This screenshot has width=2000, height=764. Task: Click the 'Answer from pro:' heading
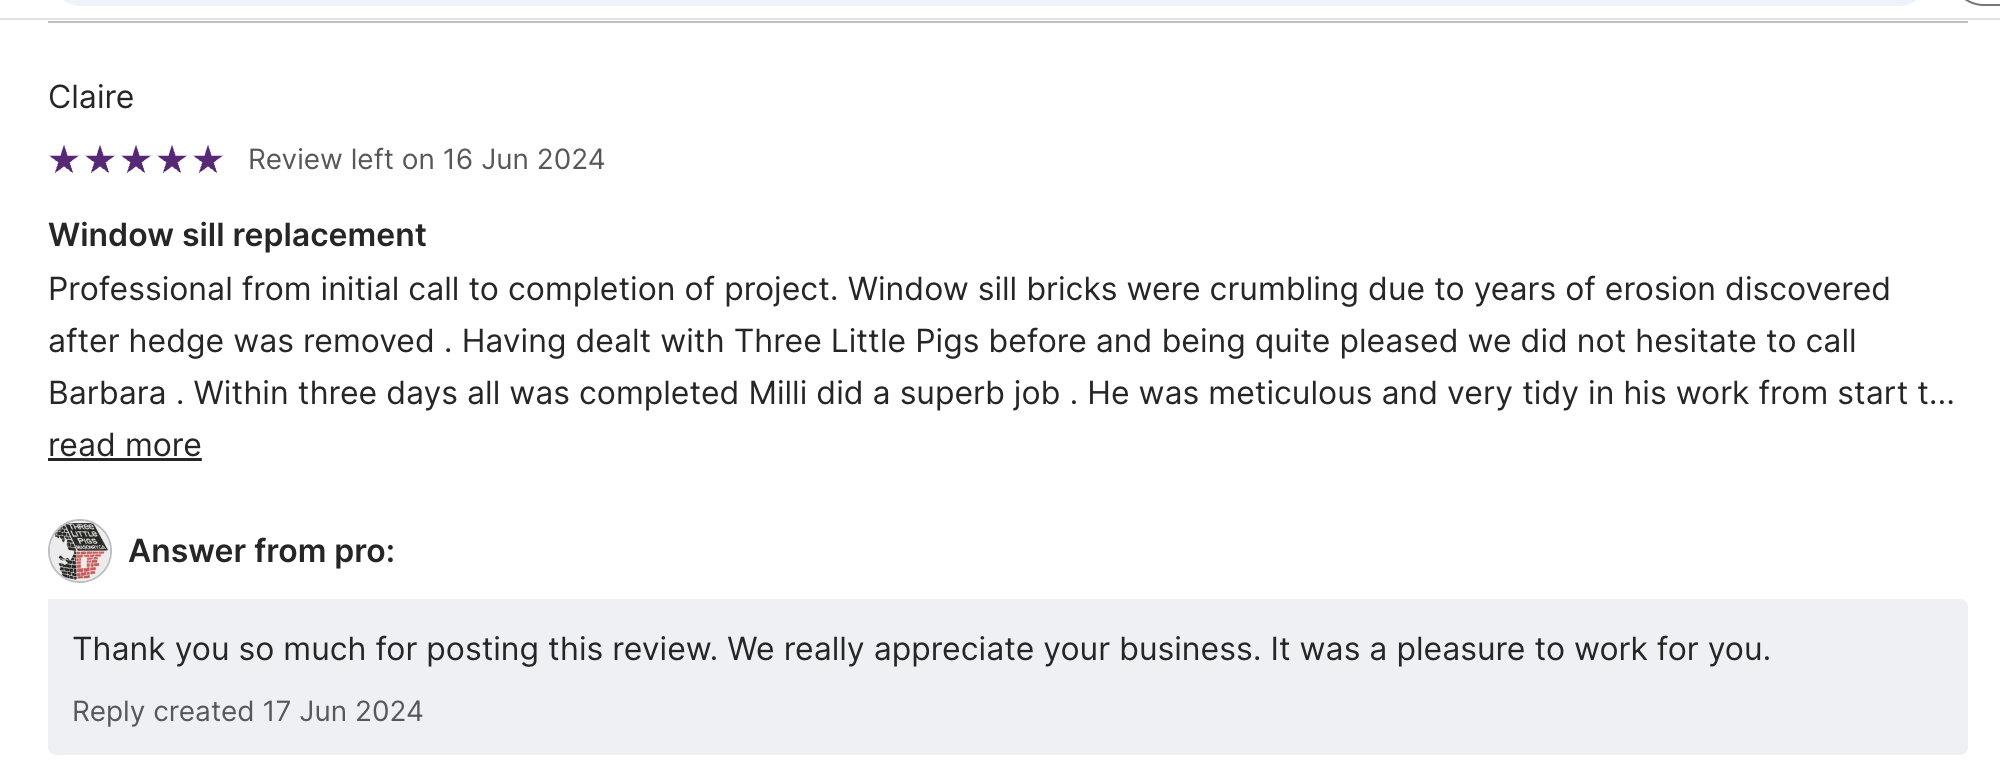[262, 551]
